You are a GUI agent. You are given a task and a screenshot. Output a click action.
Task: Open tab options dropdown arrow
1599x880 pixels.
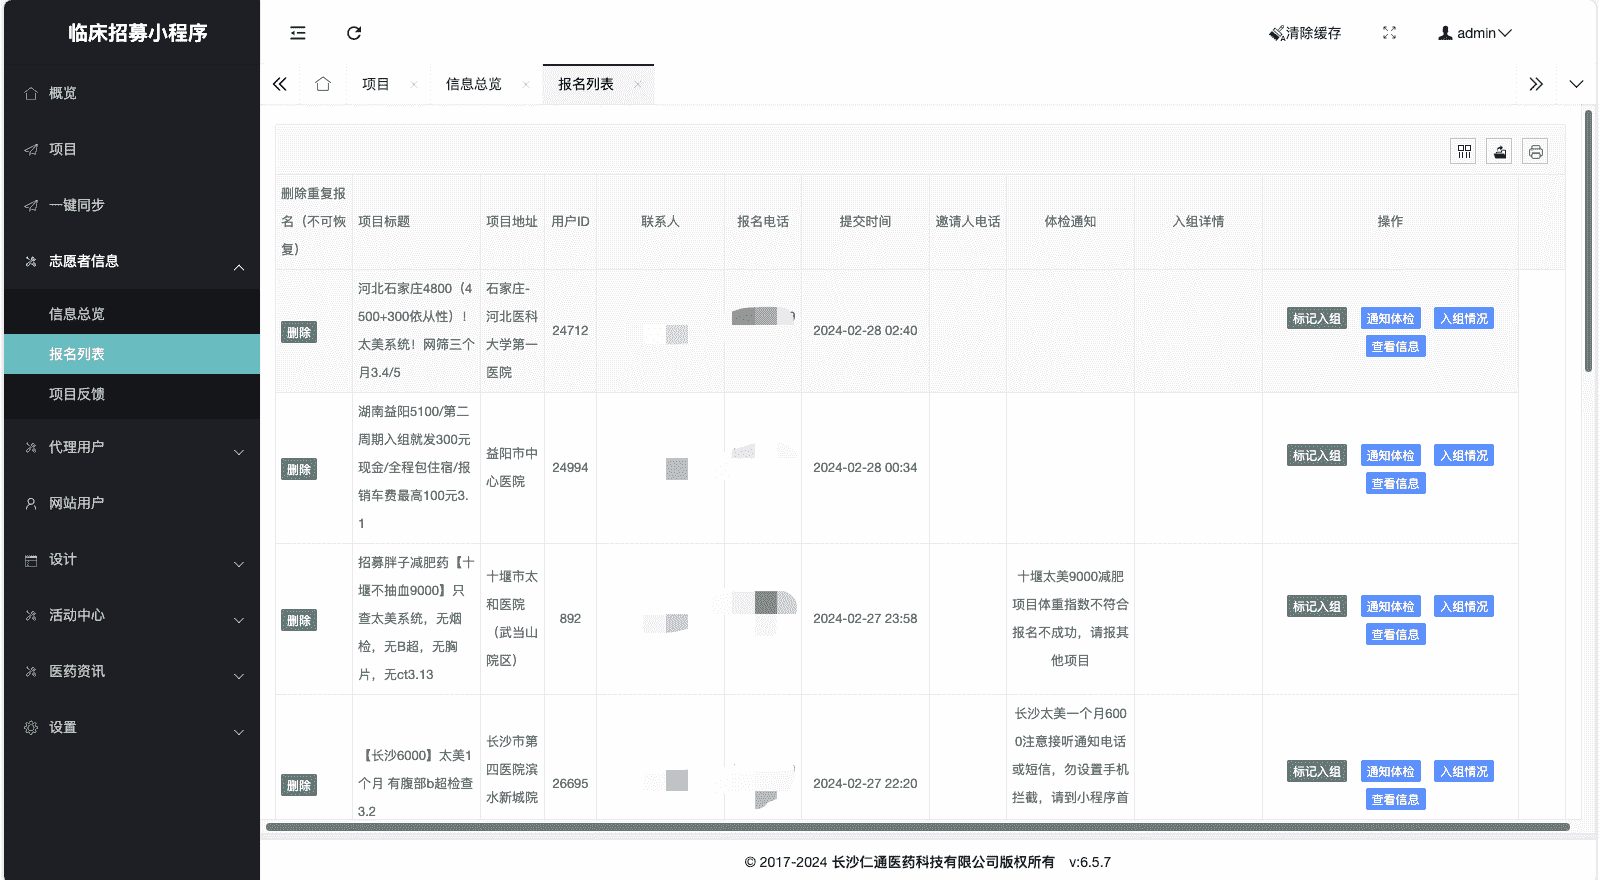[x=1576, y=84]
